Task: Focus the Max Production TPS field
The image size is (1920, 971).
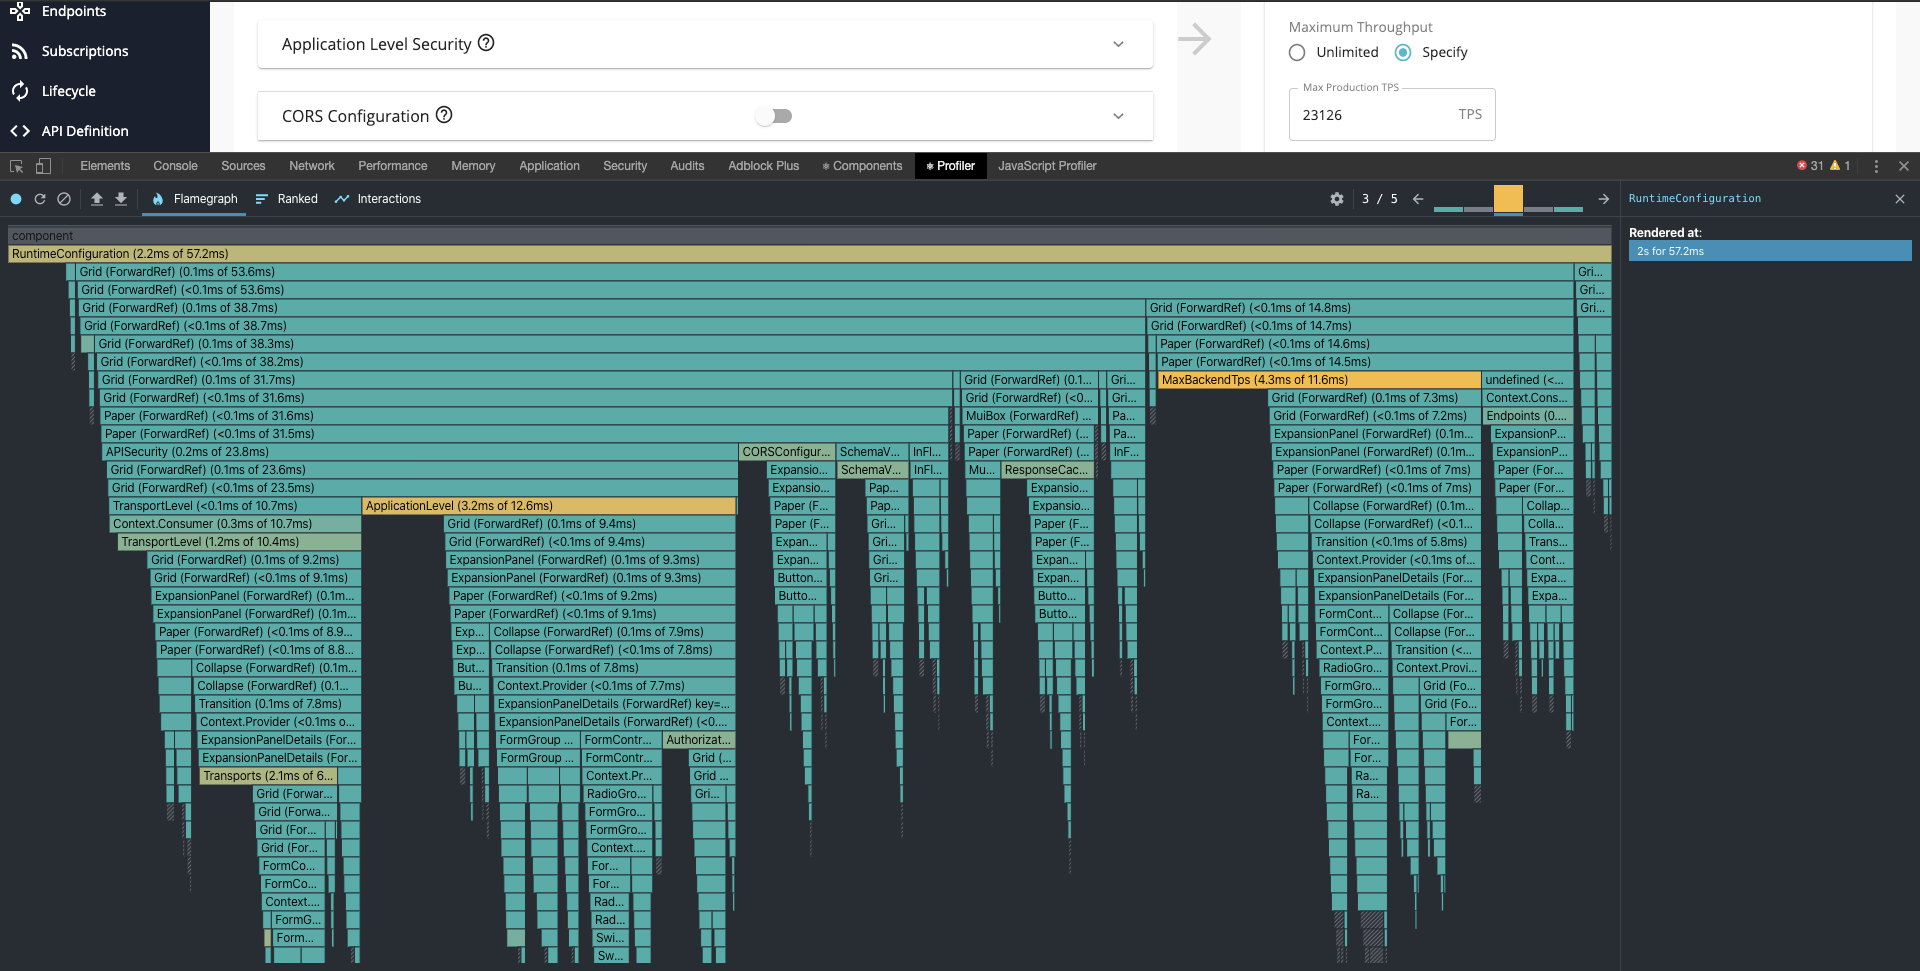Action: (1392, 115)
